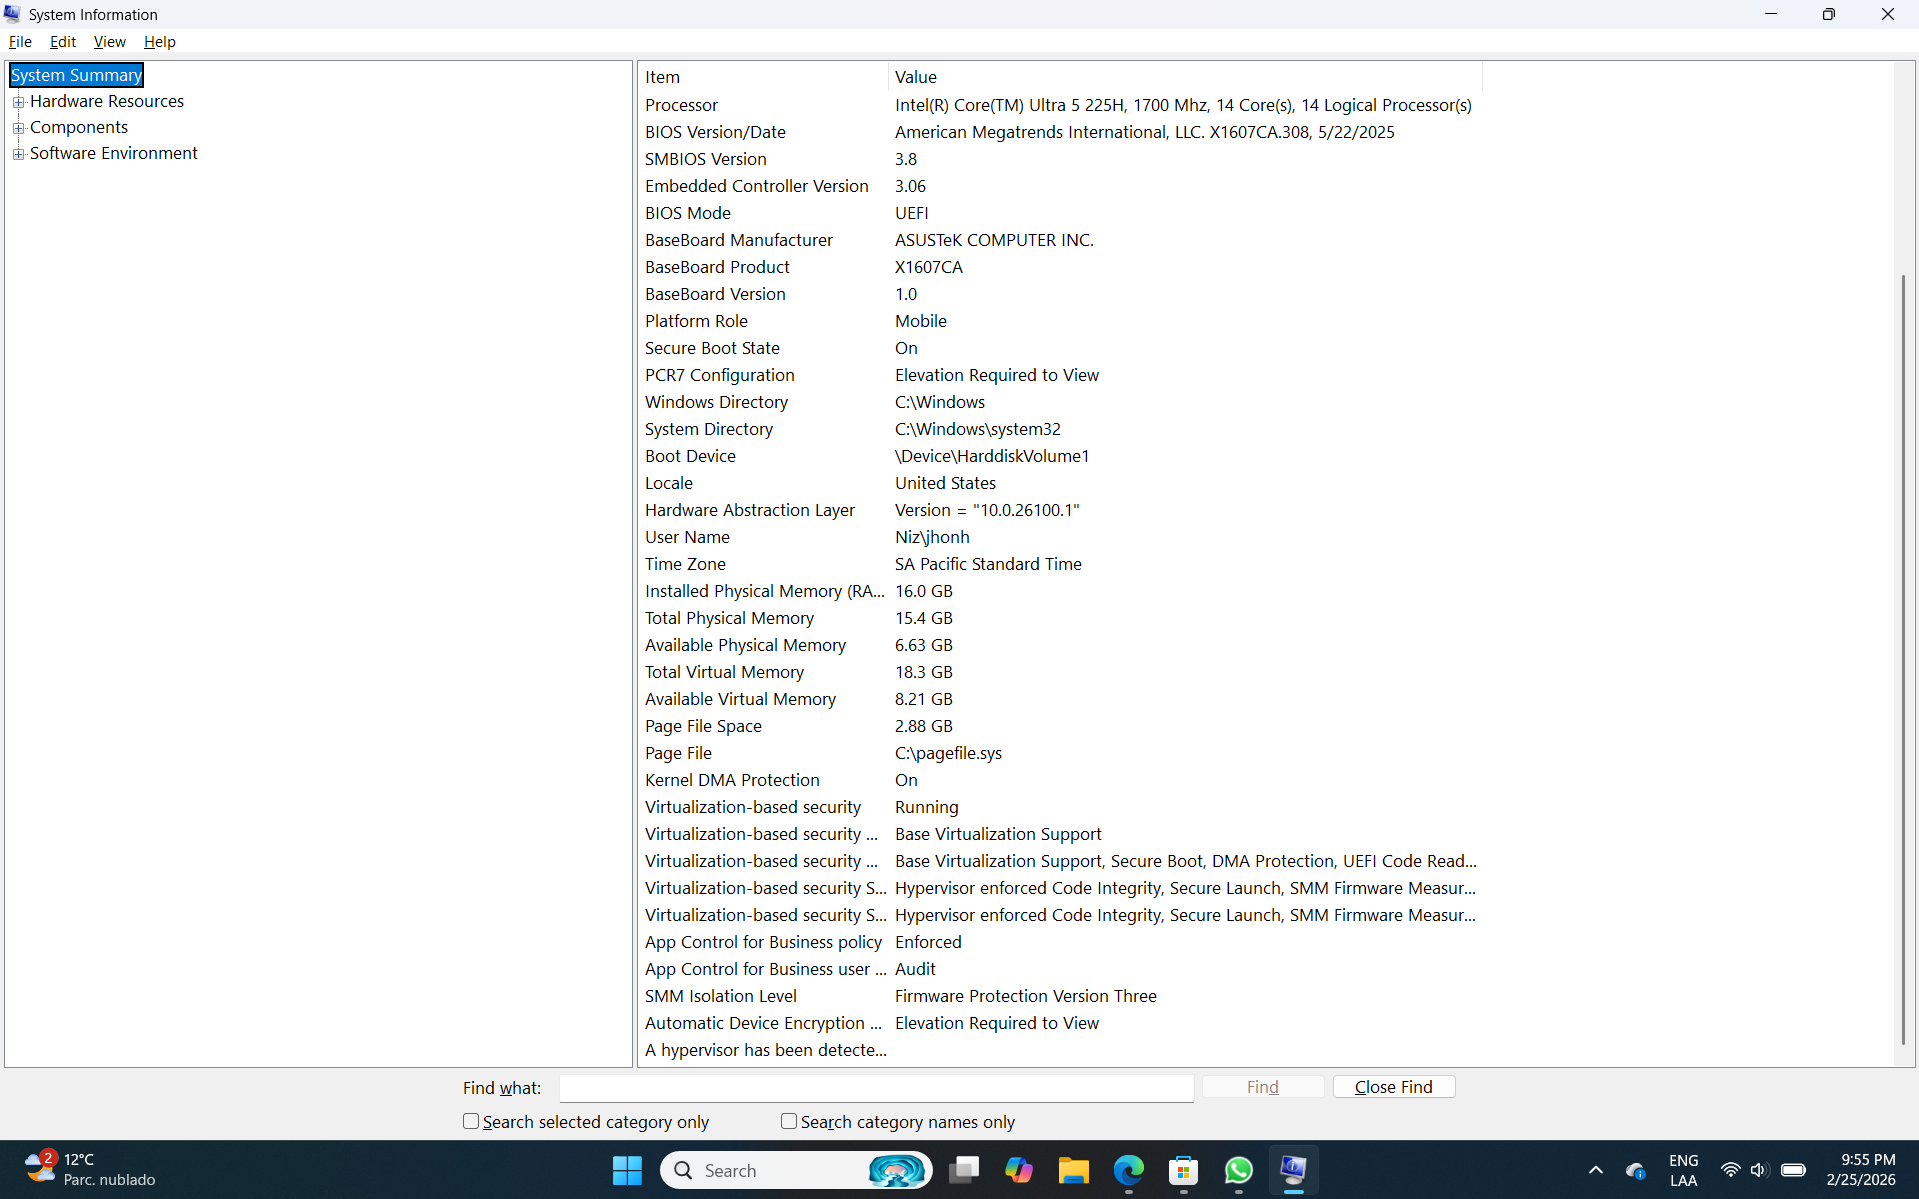Select the BIOS Mode row
This screenshot has height=1199, width=1919.
coord(1060,213)
